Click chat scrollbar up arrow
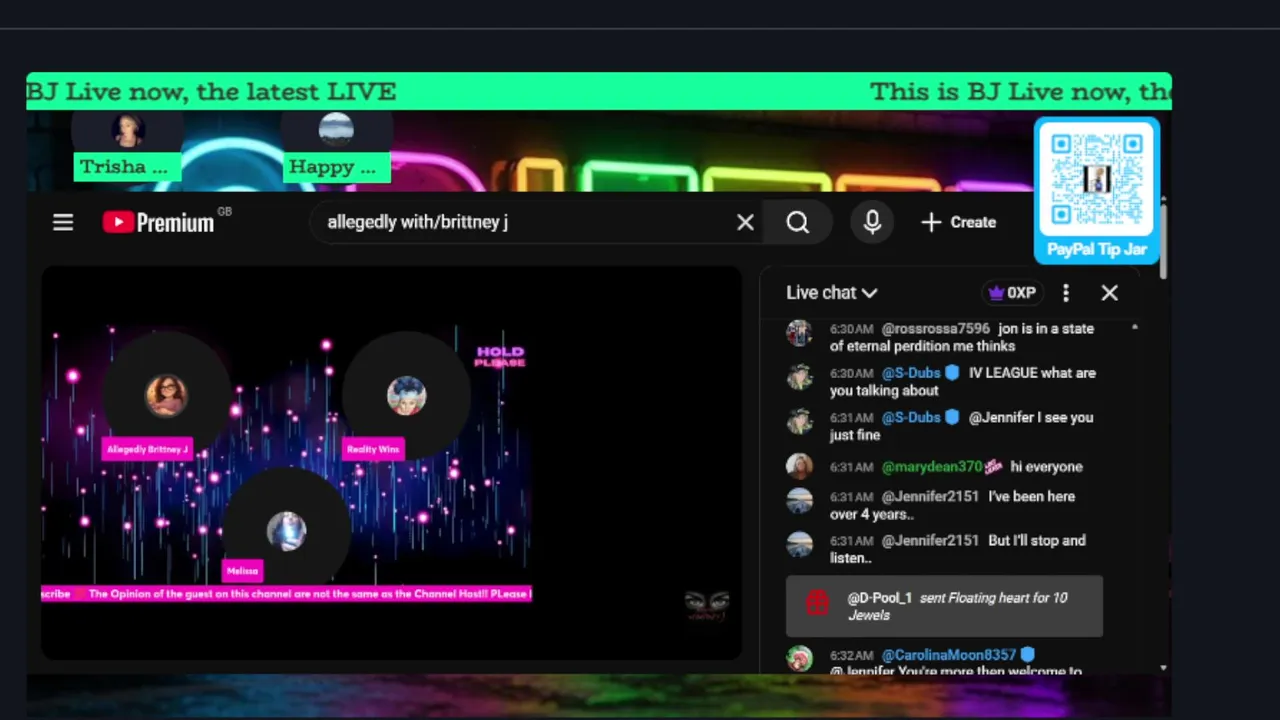1280x720 pixels. tap(1135, 328)
